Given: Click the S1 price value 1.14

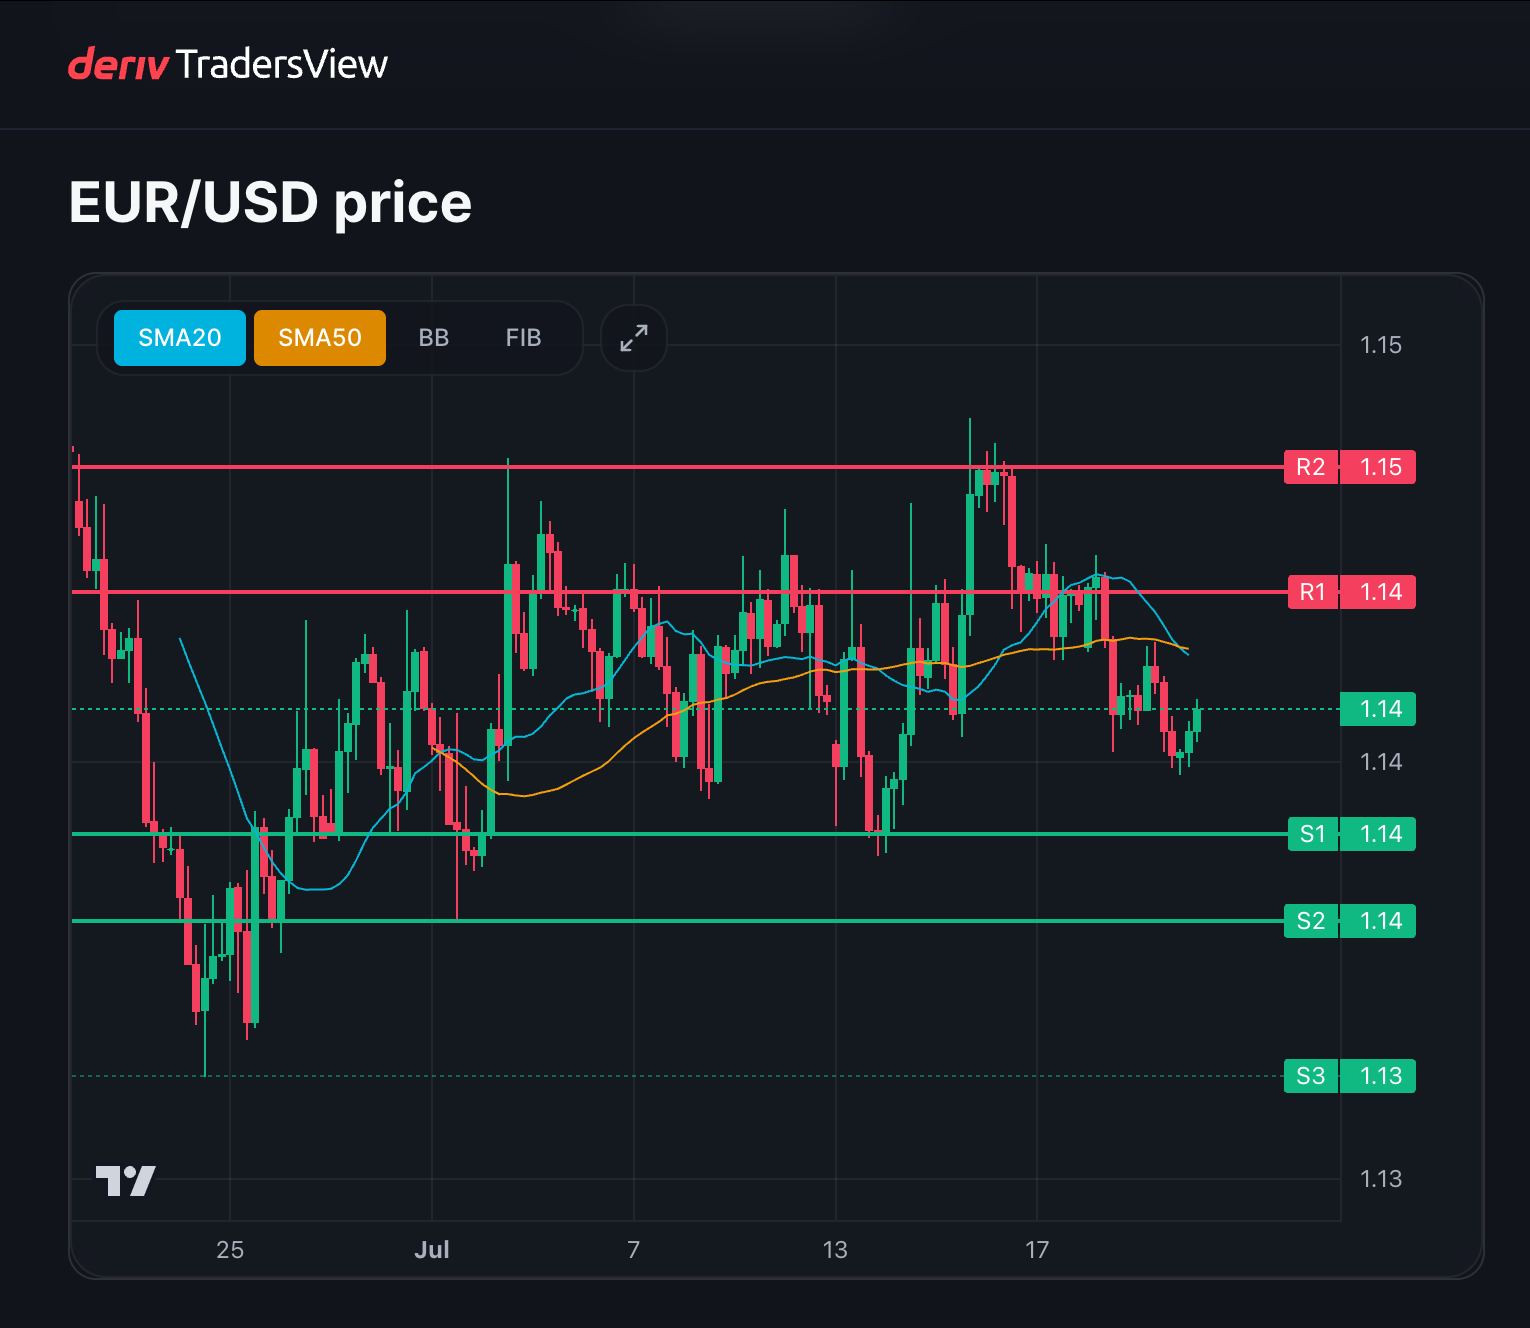Looking at the screenshot, I should pos(1379,834).
